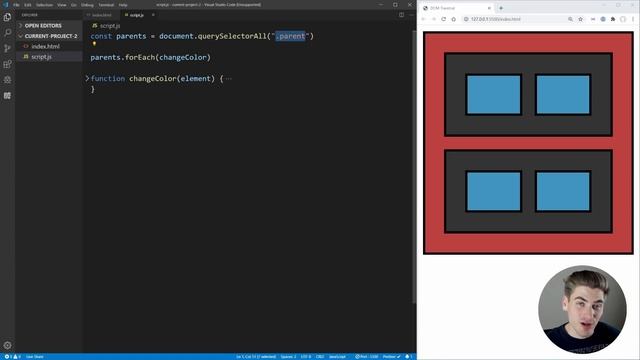The height and width of the screenshot is (360, 640).
Task: Close the DOM Traversal browser tab
Action: [x=489, y=8]
